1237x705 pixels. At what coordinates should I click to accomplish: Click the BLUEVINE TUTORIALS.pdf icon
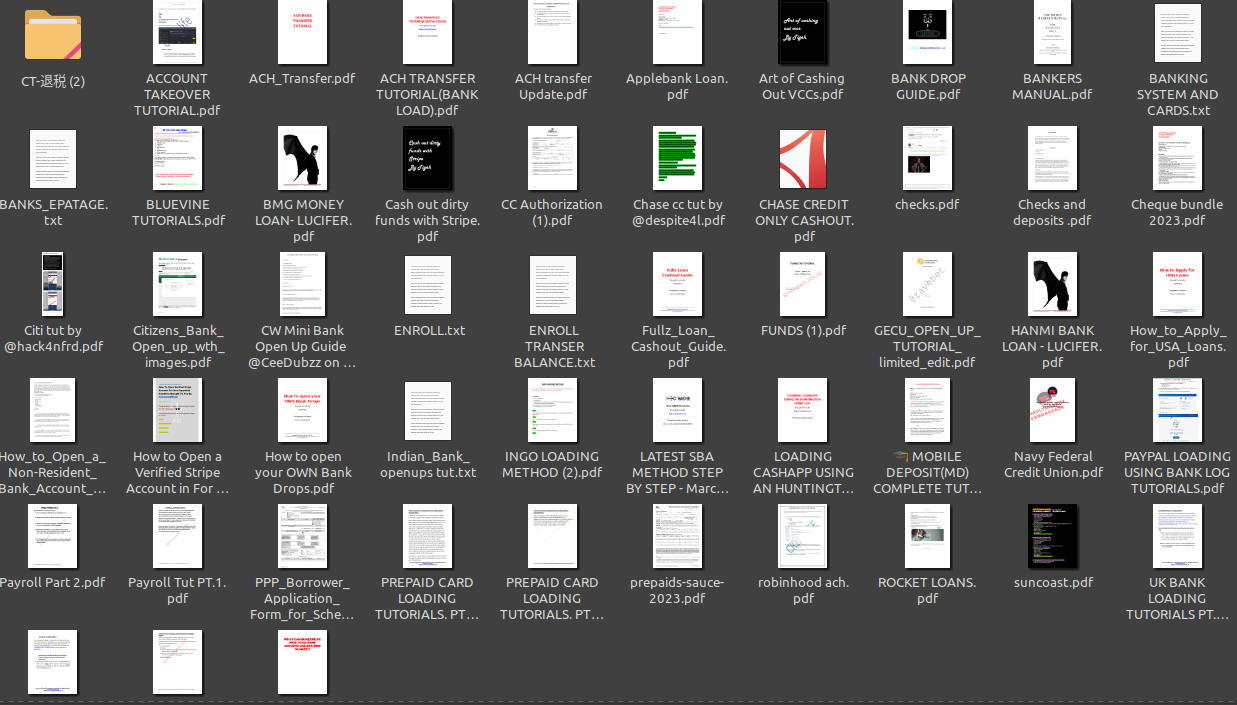coord(178,159)
